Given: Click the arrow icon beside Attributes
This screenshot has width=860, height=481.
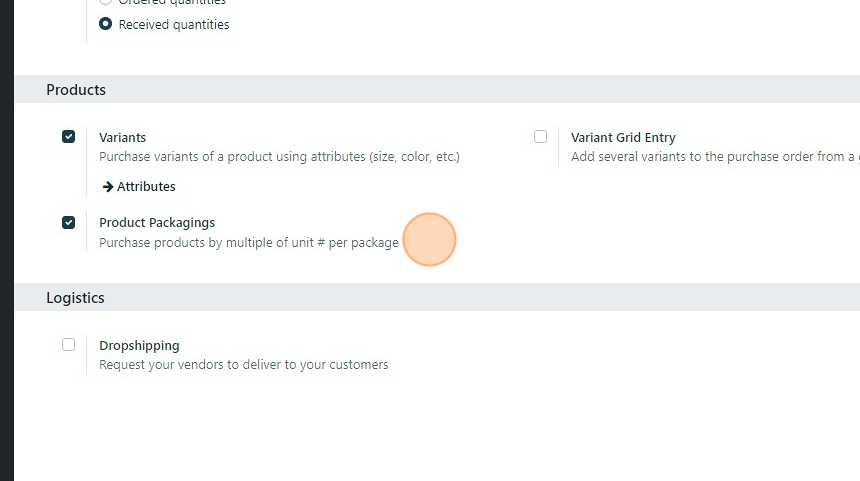Looking at the screenshot, I should coord(108,186).
